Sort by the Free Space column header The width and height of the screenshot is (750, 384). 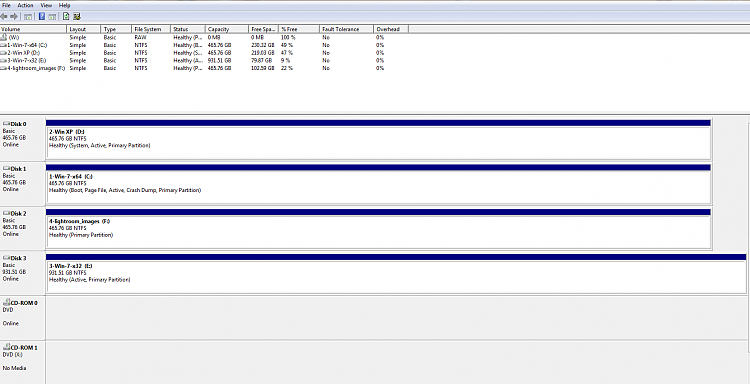(x=264, y=29)
